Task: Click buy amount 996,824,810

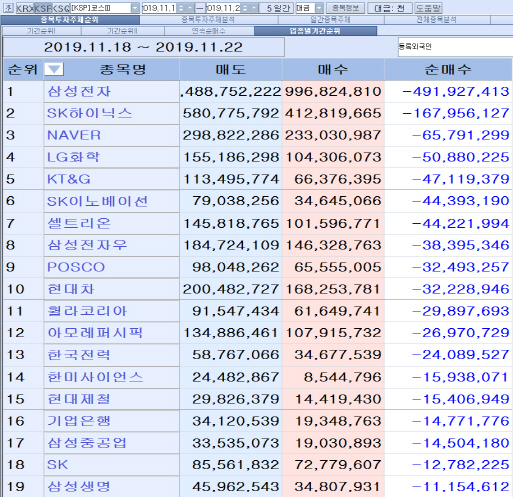Action: 333,92
